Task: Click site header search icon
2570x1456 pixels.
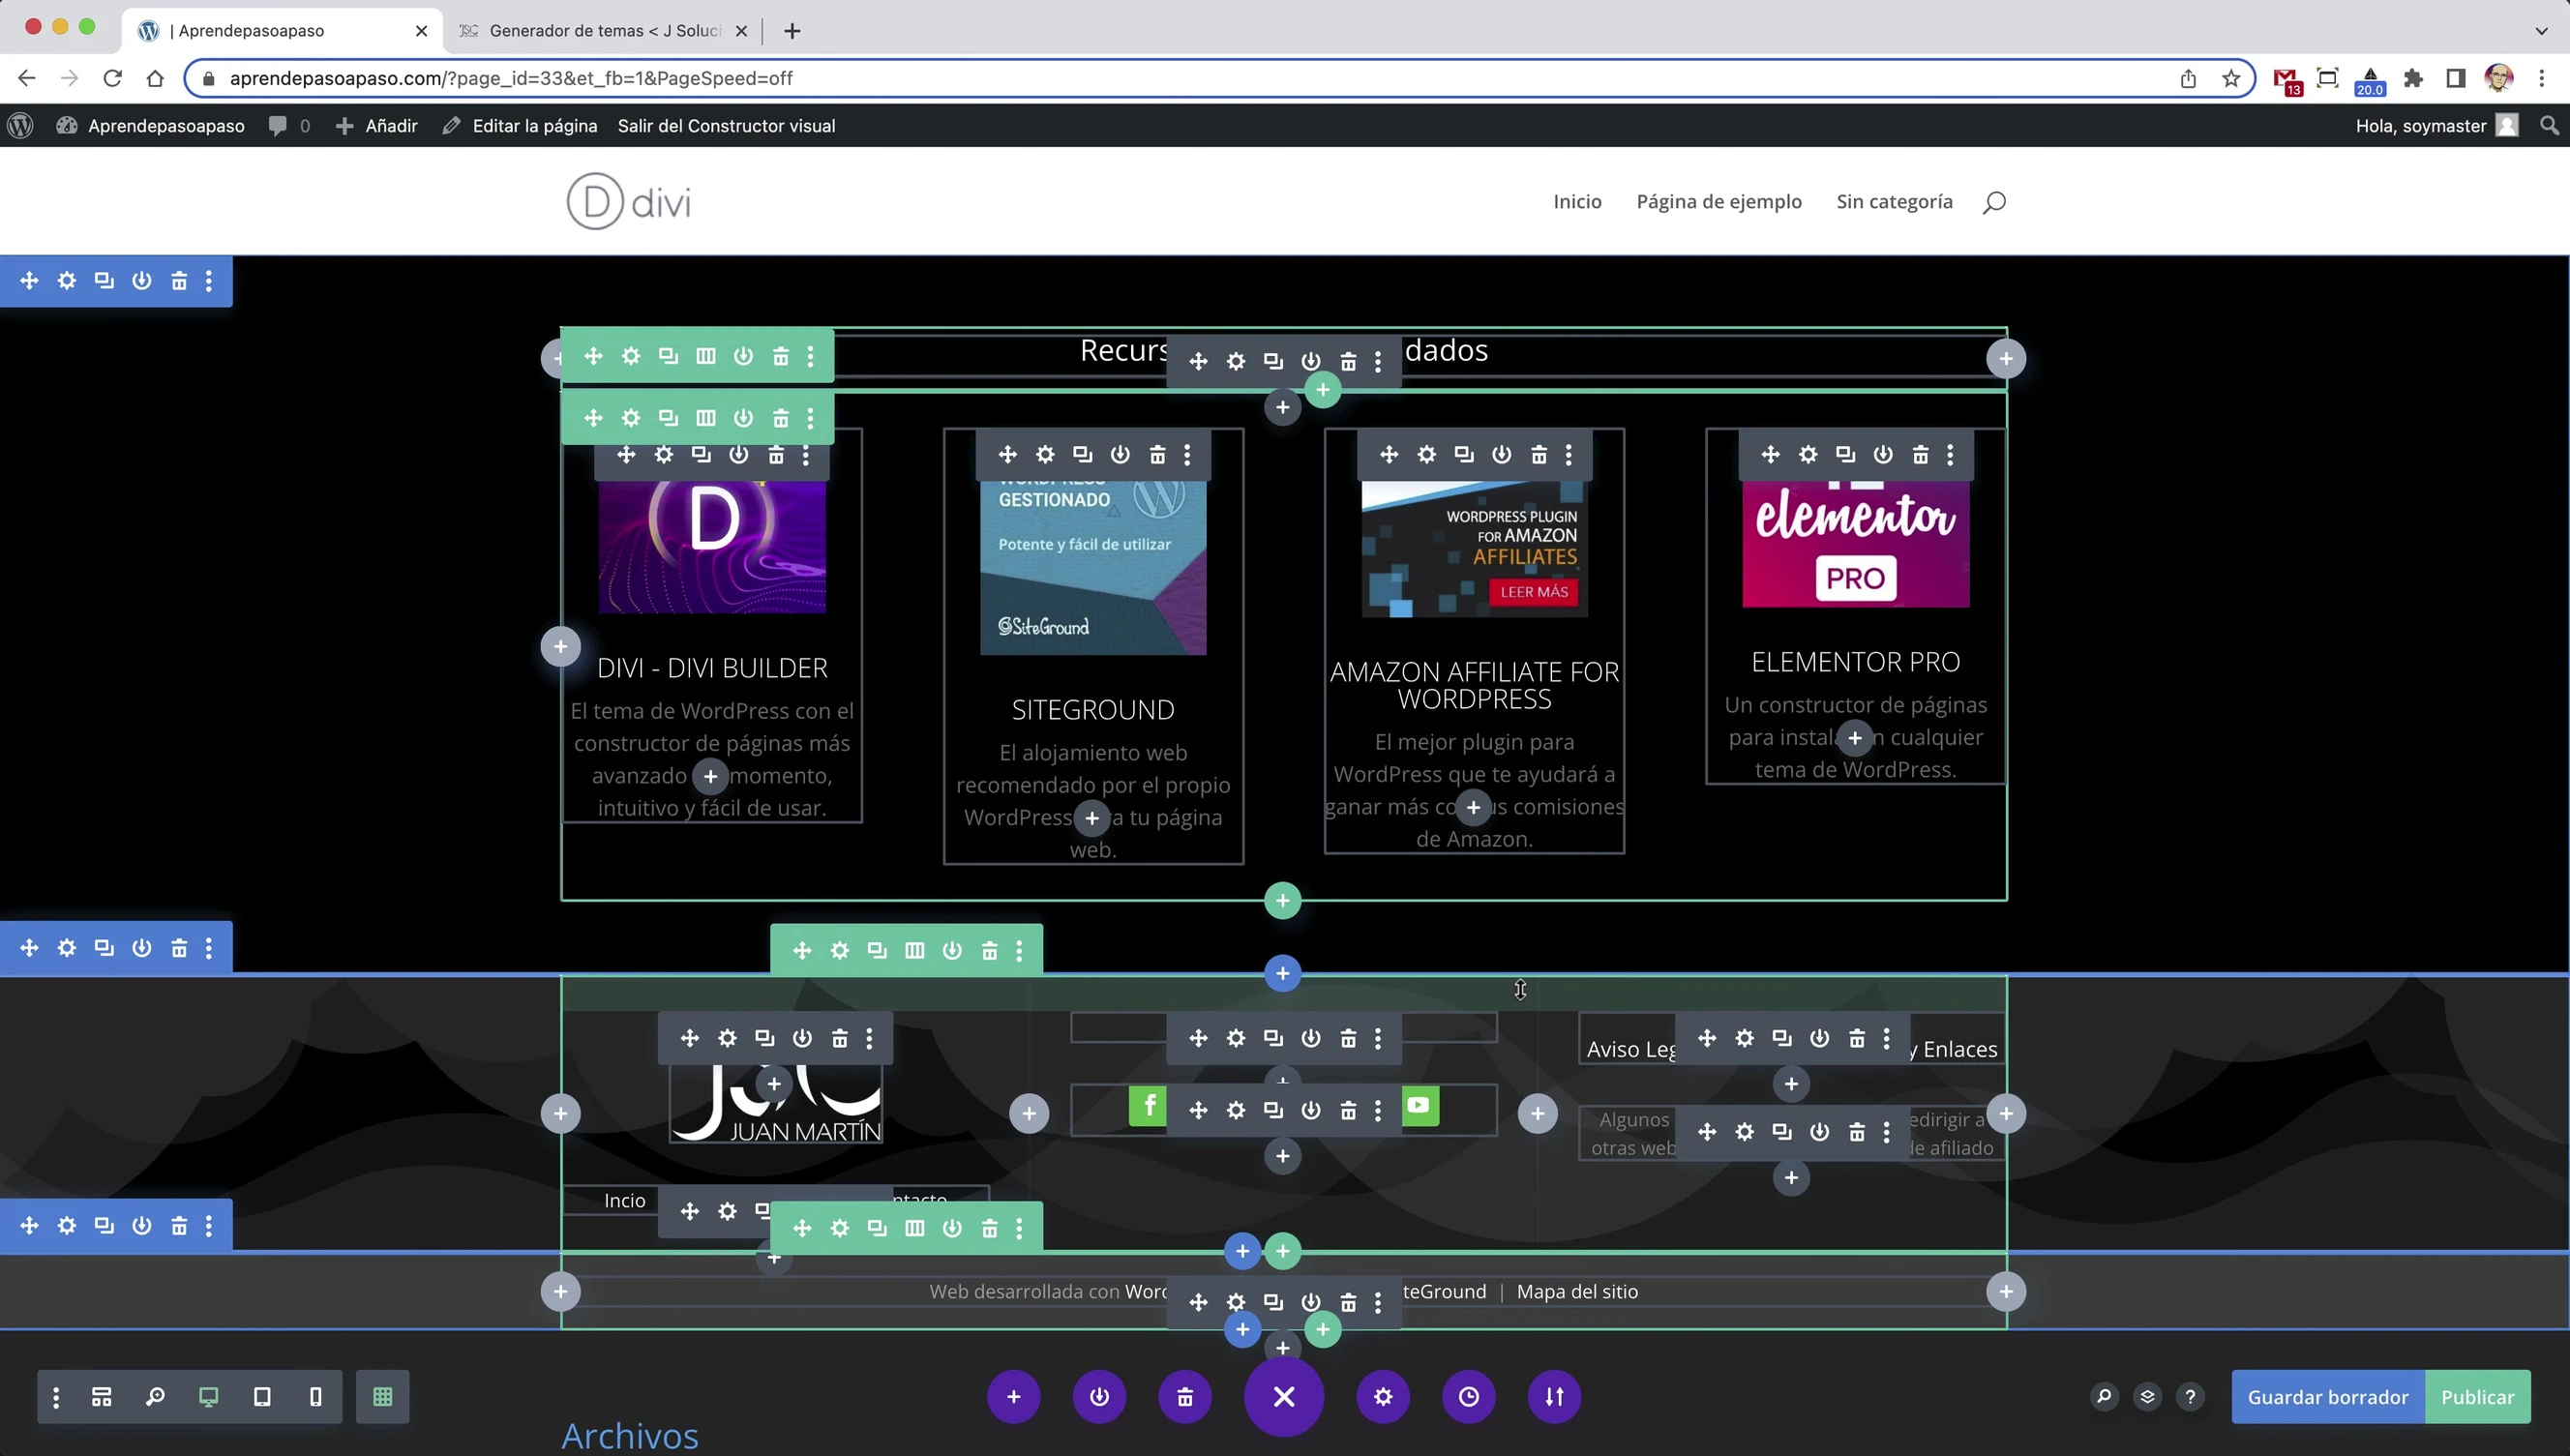Action: pos(1994,202)
